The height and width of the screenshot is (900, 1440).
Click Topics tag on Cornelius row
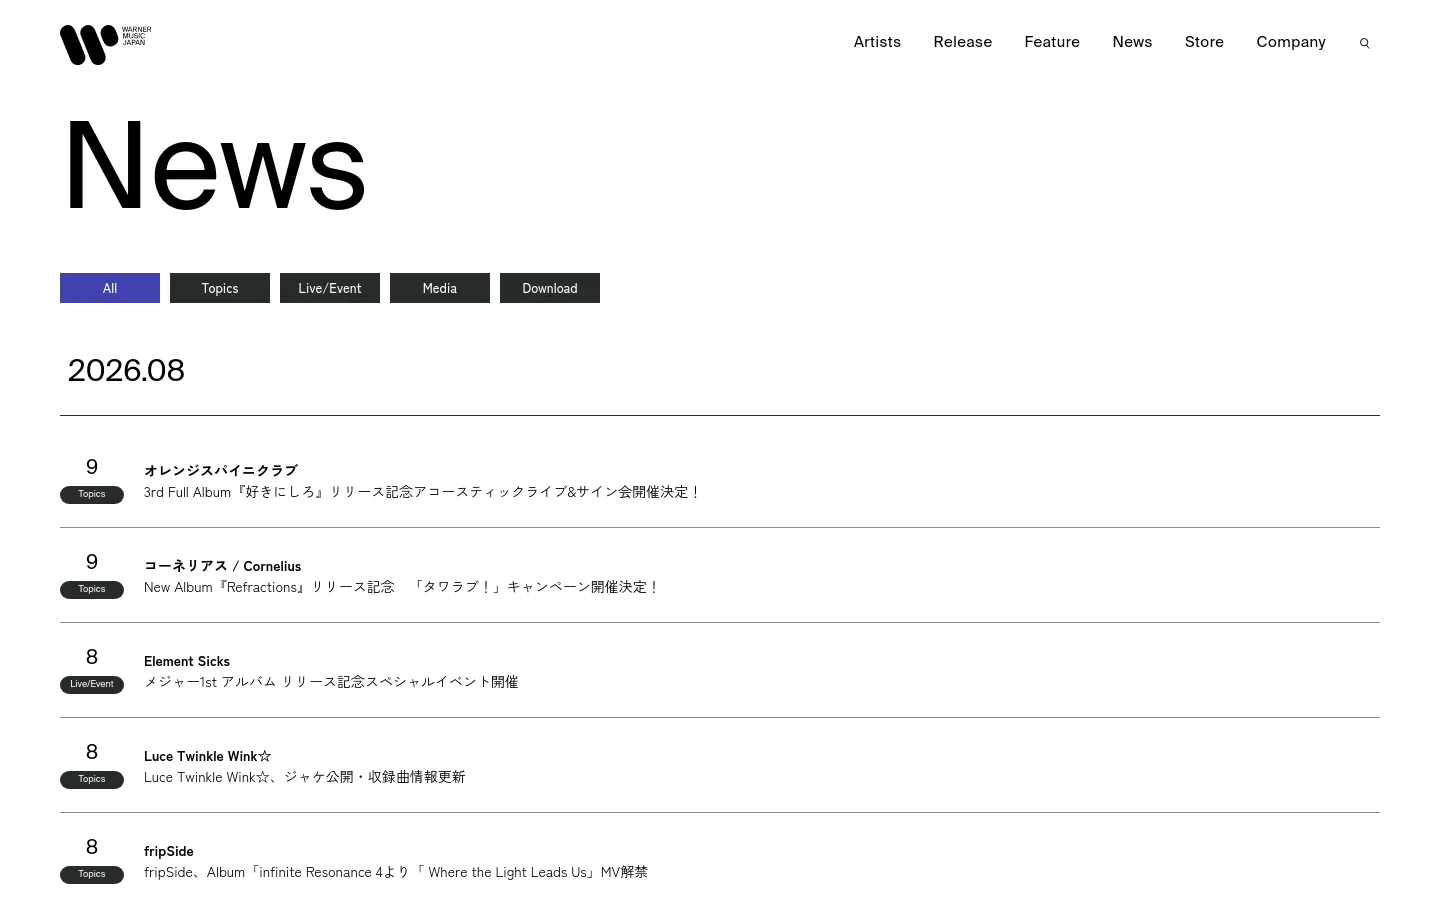point(92,589)
